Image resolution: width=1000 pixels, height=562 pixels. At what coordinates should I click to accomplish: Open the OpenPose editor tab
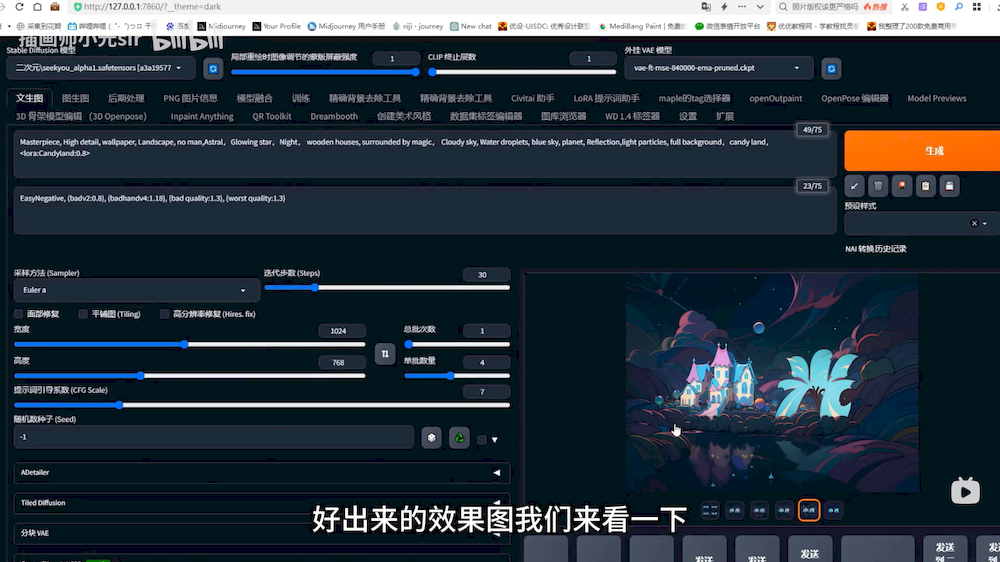(855, 98)
